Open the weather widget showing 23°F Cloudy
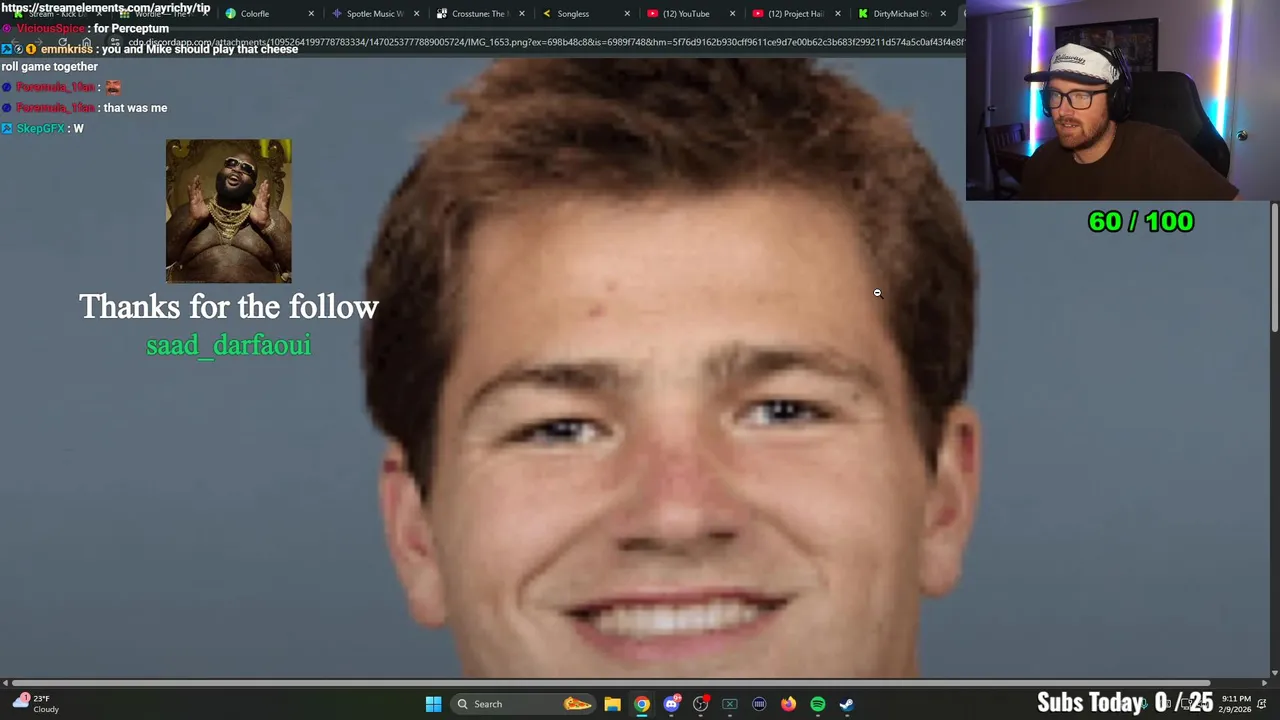This screenshot has height=720, width=1280. 36,704
